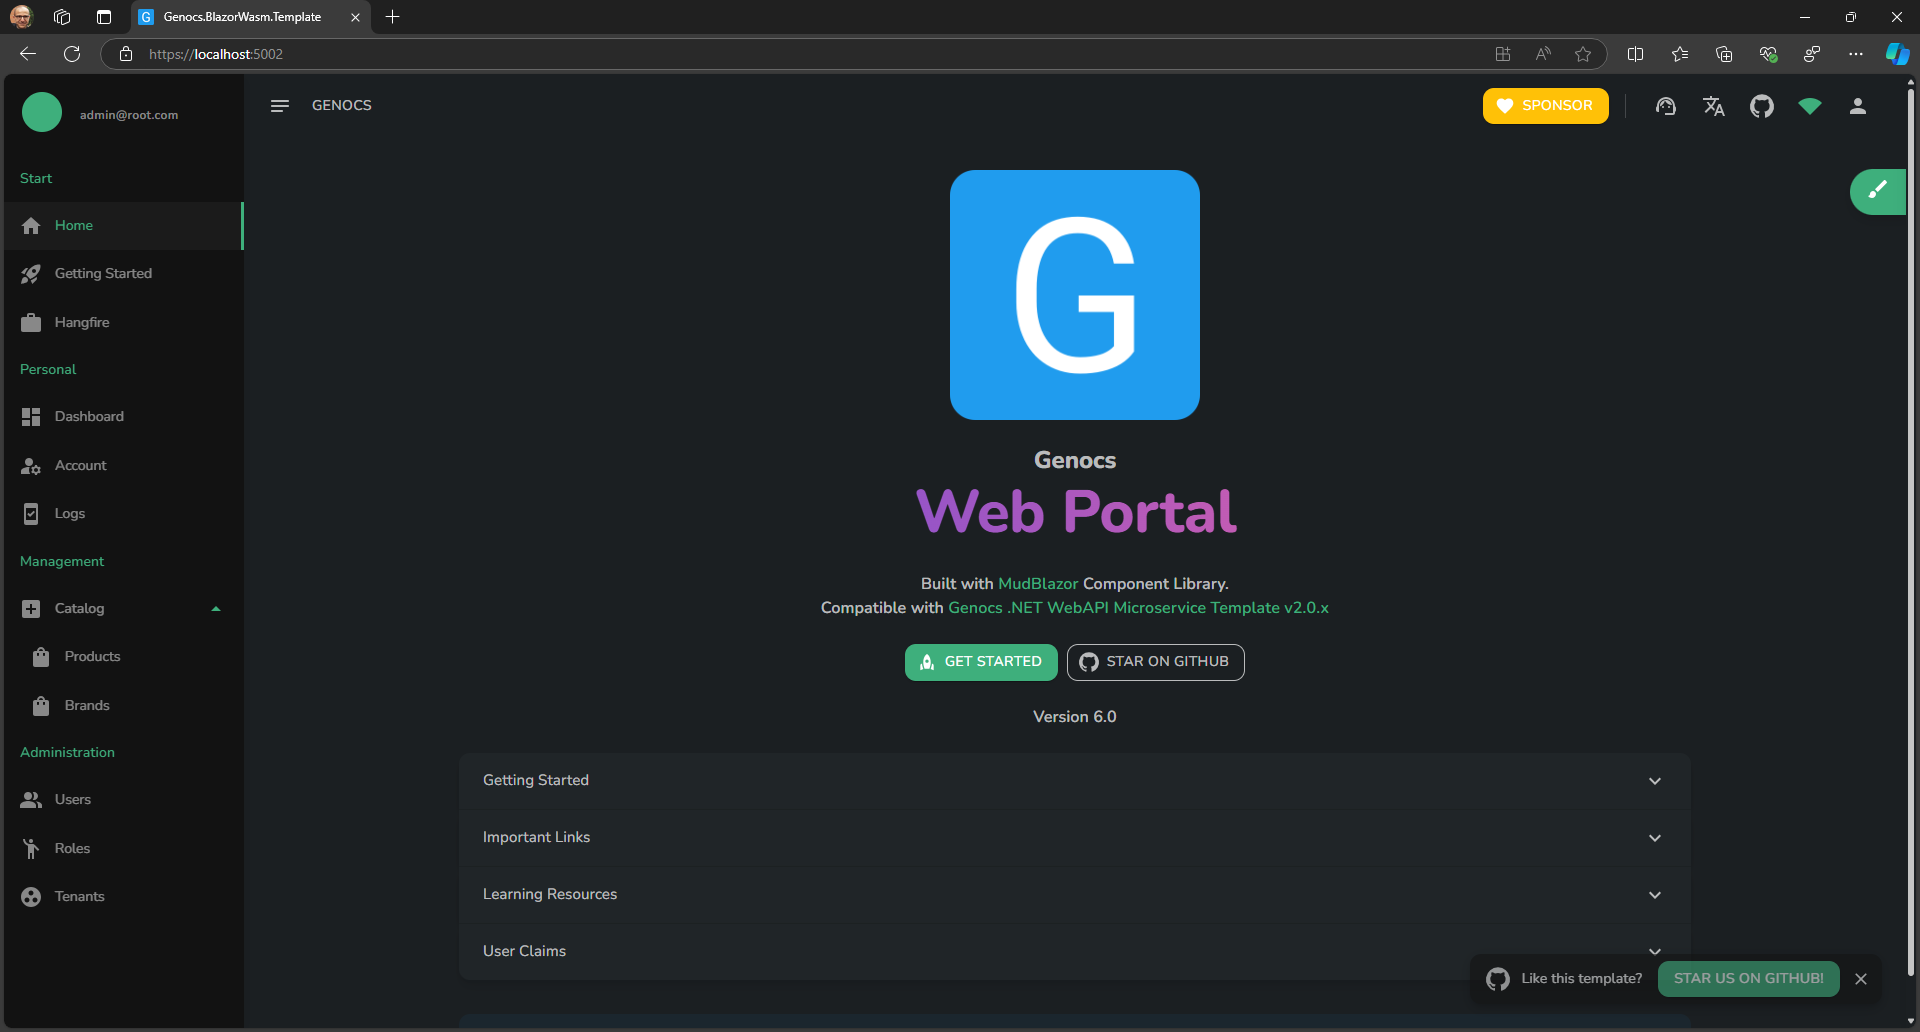Click the green user avatar in sidebar
The image size is (1920, 1032).
(42, 113)
